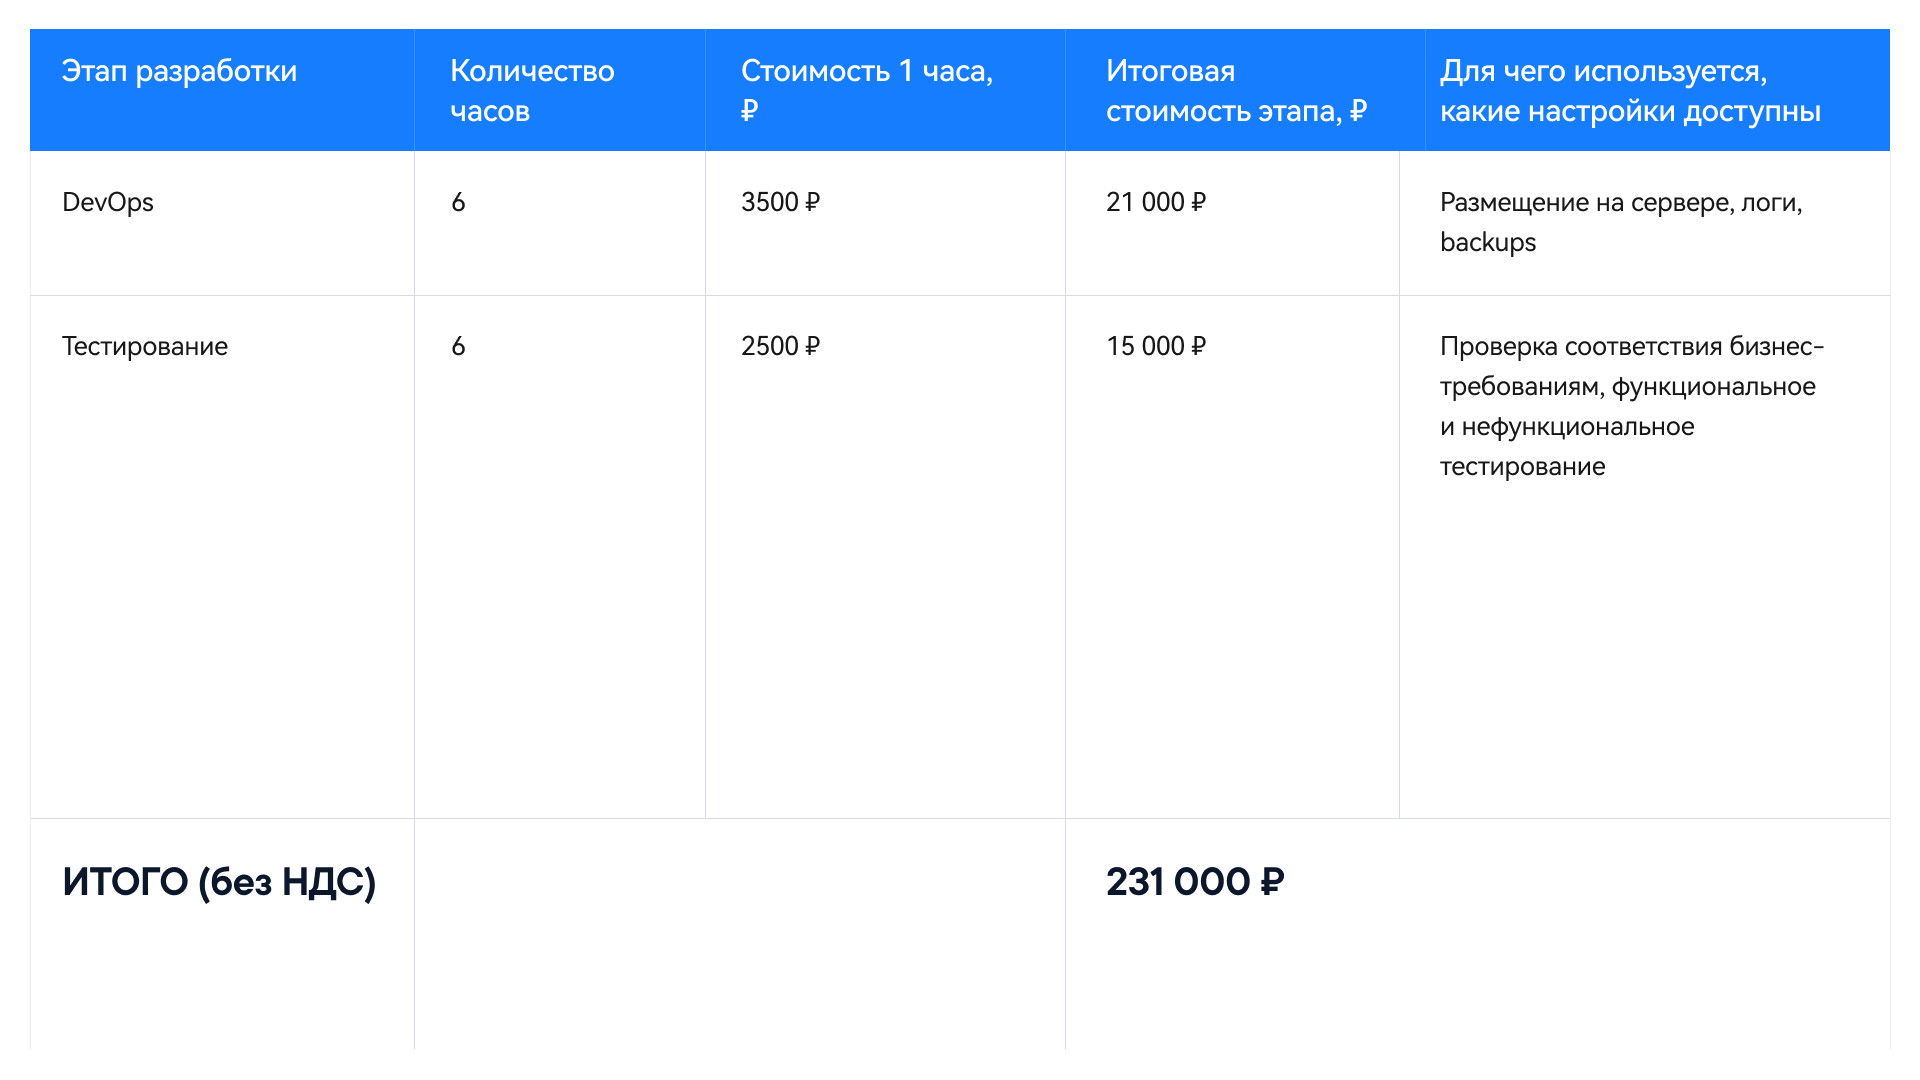Select the 3500 ₽ hourly rate cell
Screen dimensions: 1920x1080
[x=780, y=202]
